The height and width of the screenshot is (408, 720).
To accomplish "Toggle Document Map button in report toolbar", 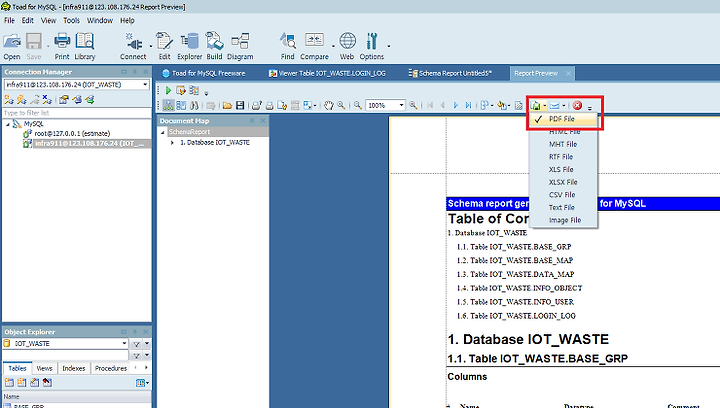I will [x=169, y=106].
